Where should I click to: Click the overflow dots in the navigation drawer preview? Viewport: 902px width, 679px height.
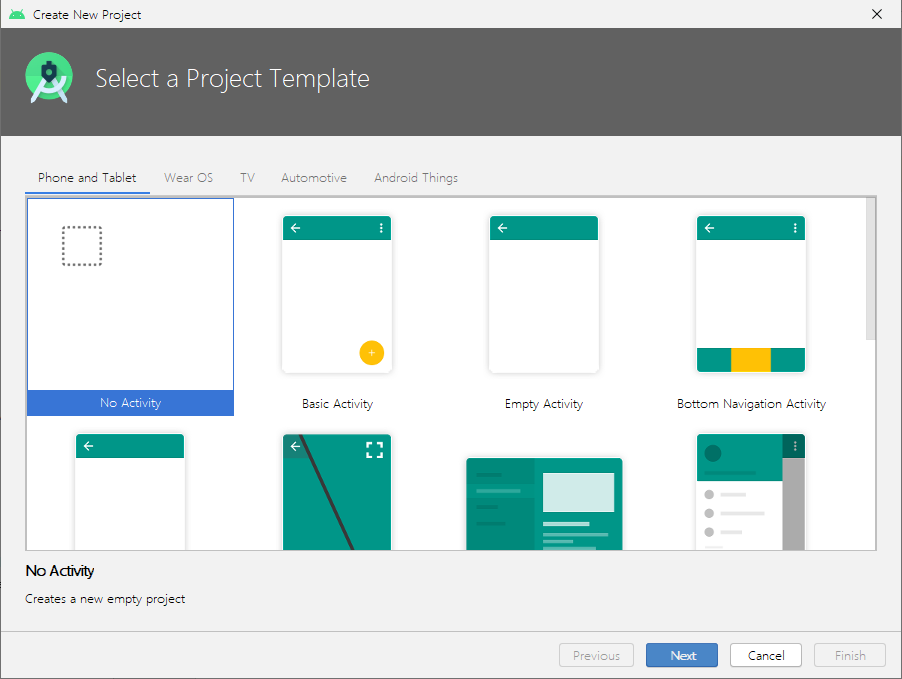pos(795,446)
